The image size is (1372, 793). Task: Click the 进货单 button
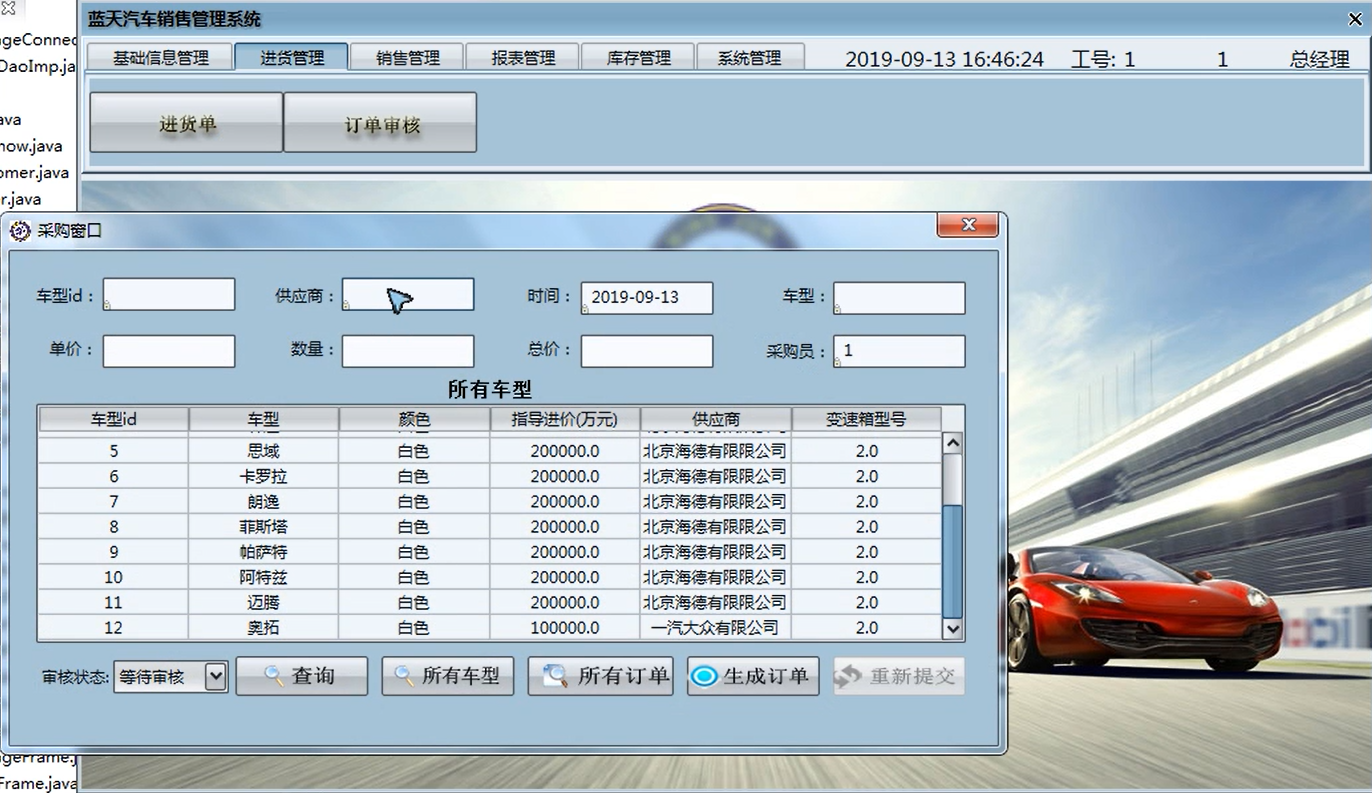[x=185, y=121]
